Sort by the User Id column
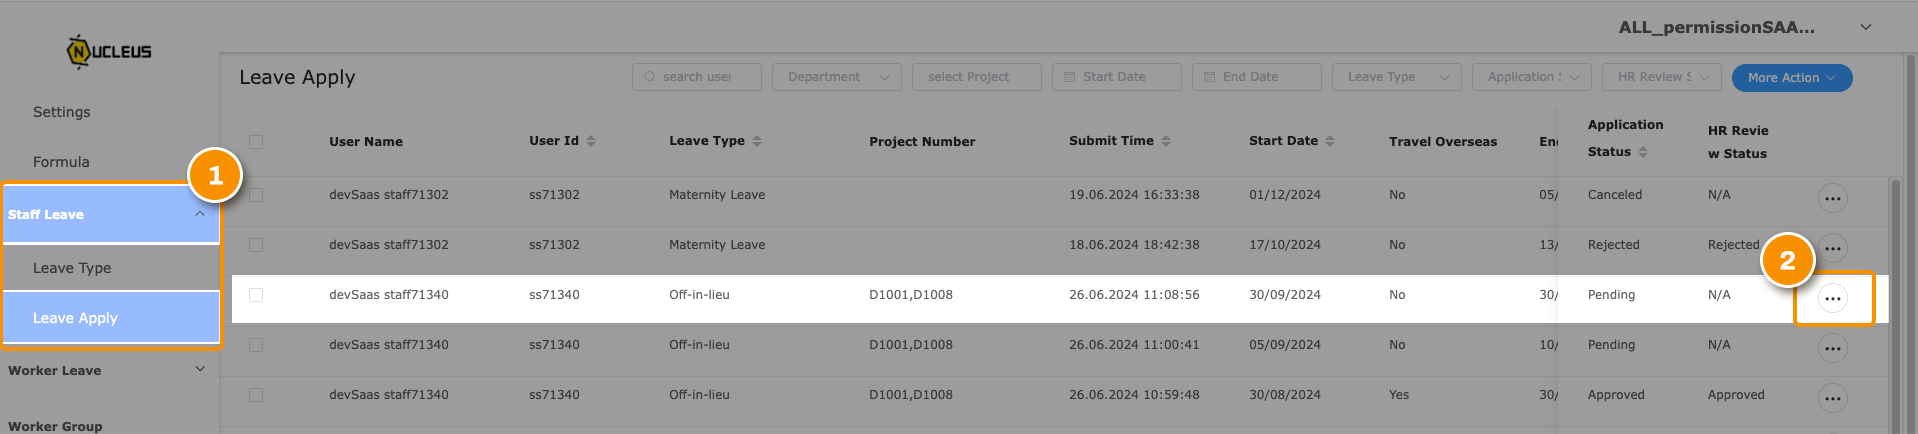 591,141
